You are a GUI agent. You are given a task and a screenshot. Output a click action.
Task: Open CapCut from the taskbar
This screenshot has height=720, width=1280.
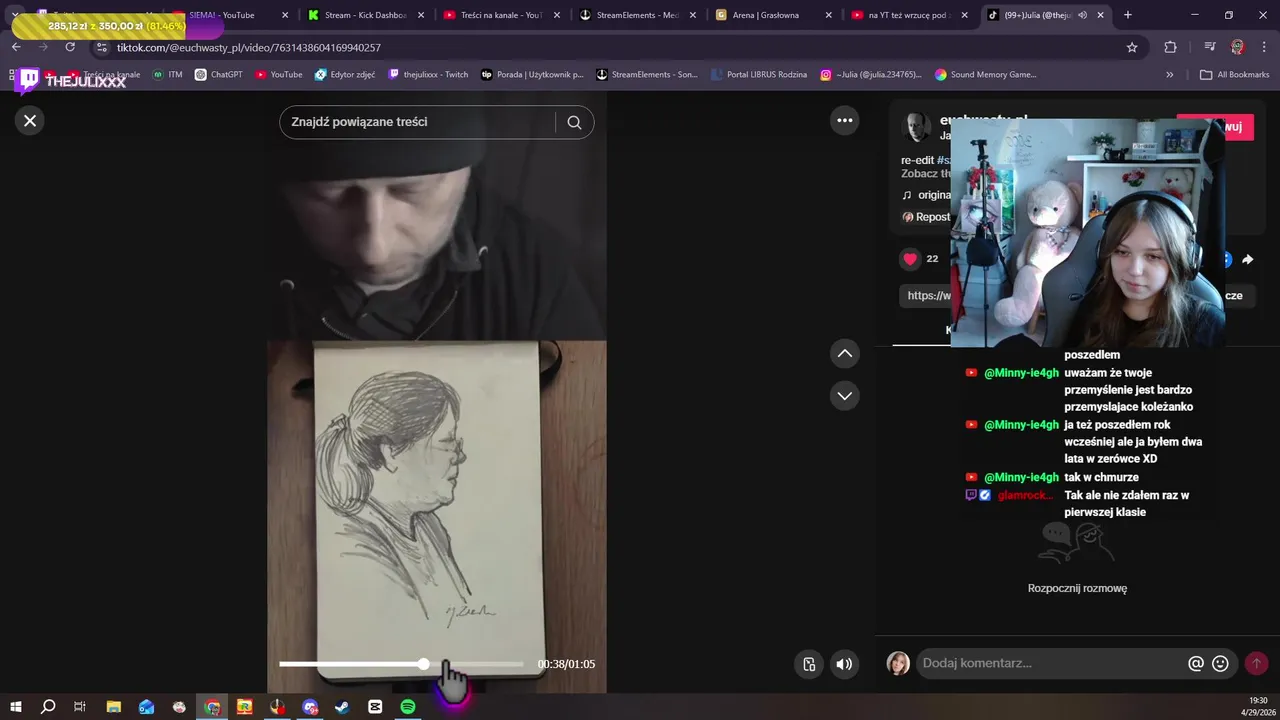coord(375,706)
